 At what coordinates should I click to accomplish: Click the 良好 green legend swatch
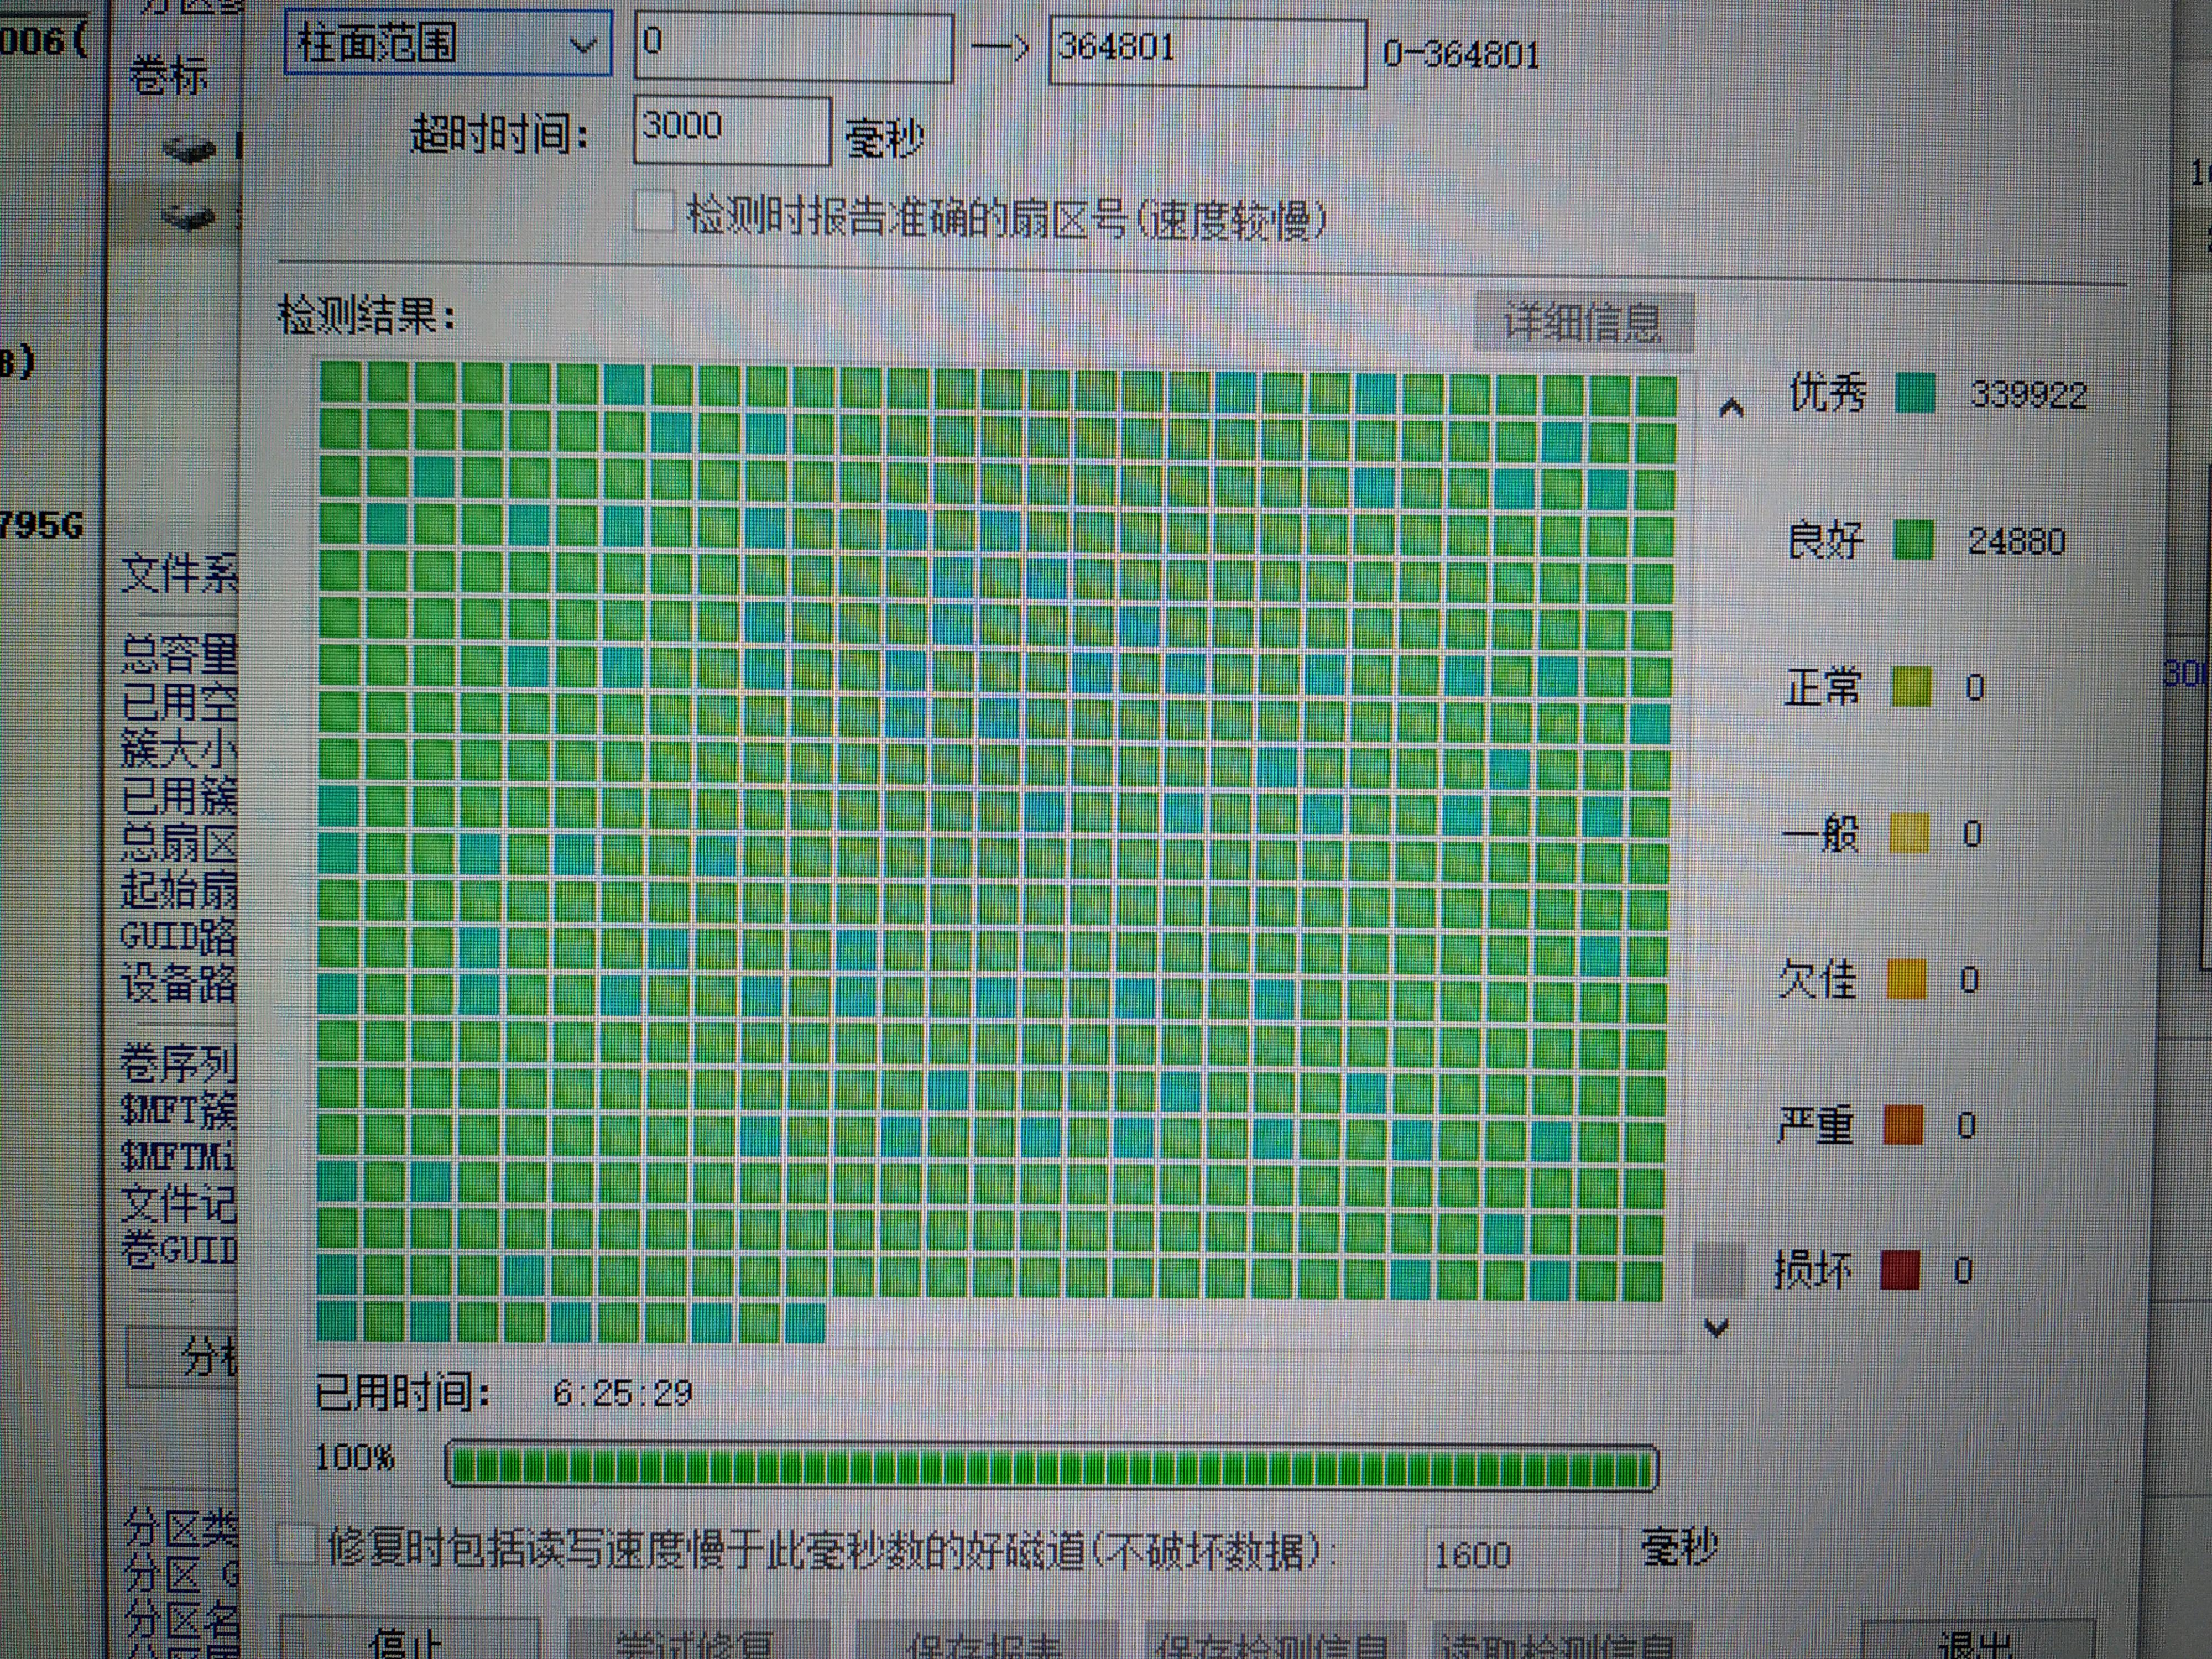click(1913, 541)
